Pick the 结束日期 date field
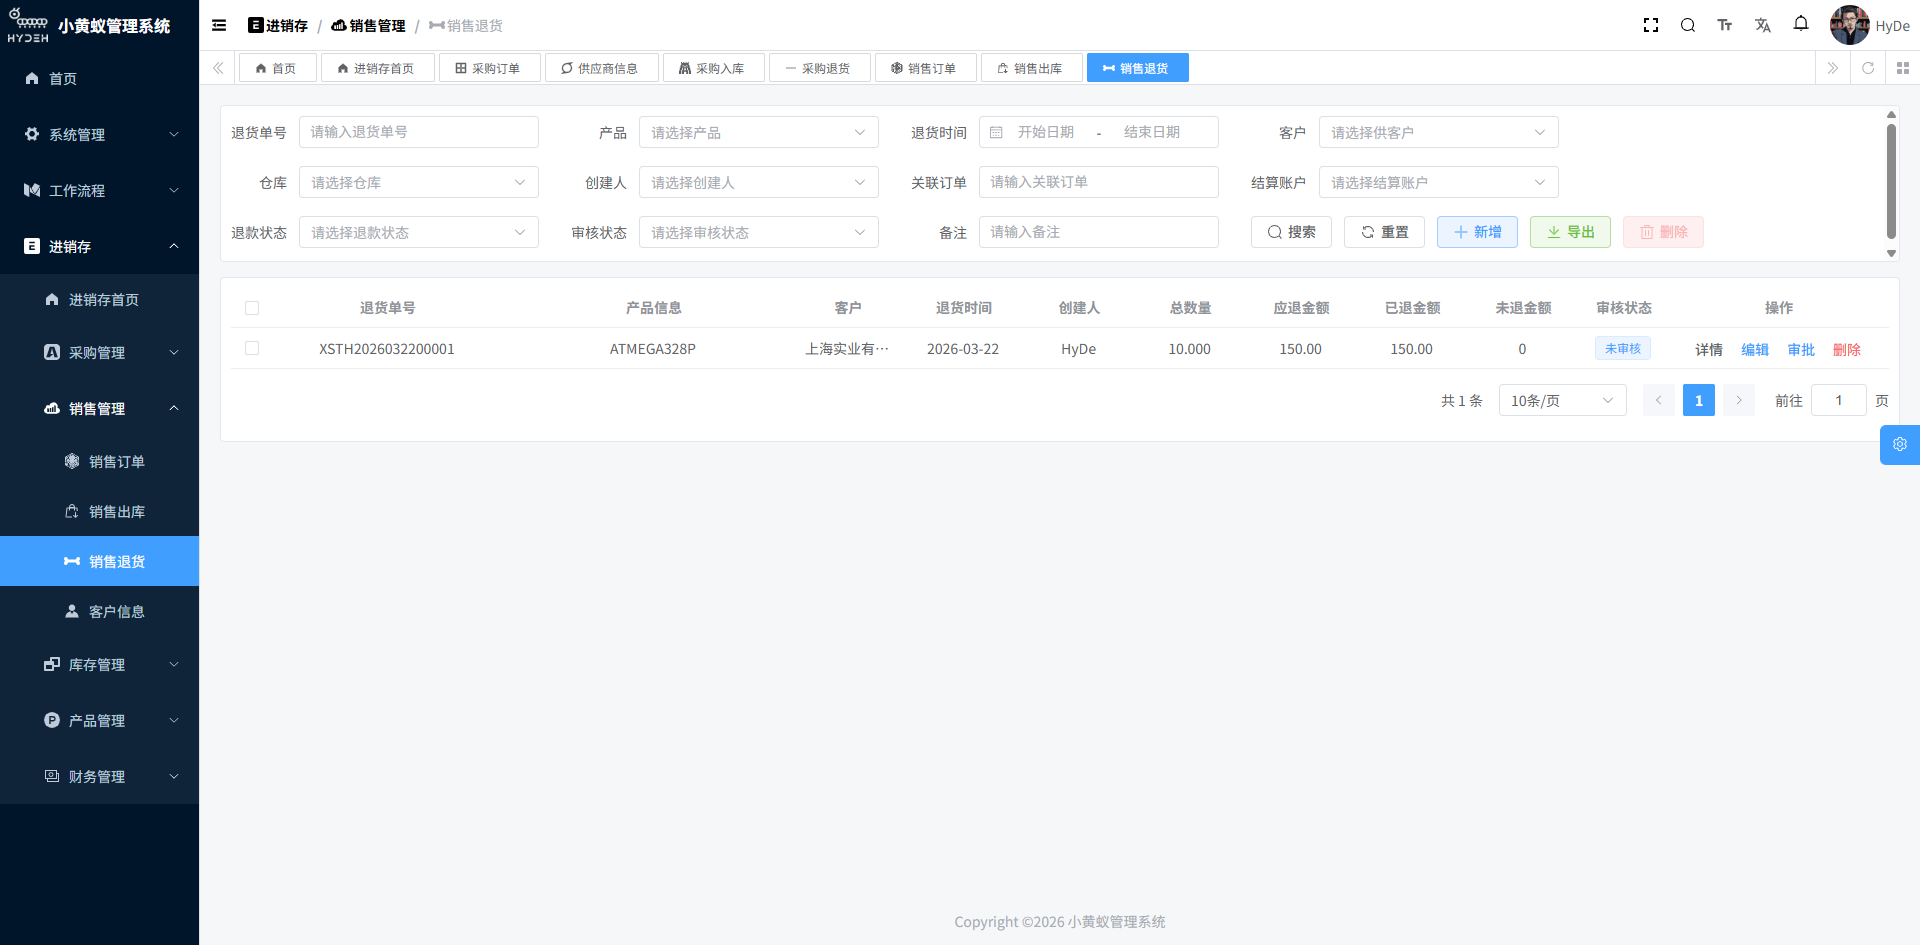The width and height of the screenshot is (1920, 945). (1152, 132)
